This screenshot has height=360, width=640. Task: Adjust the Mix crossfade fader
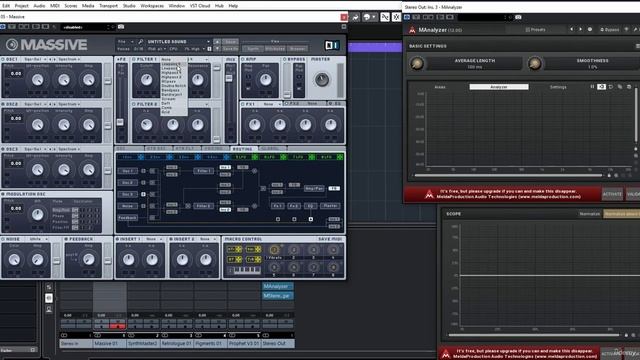229,78
